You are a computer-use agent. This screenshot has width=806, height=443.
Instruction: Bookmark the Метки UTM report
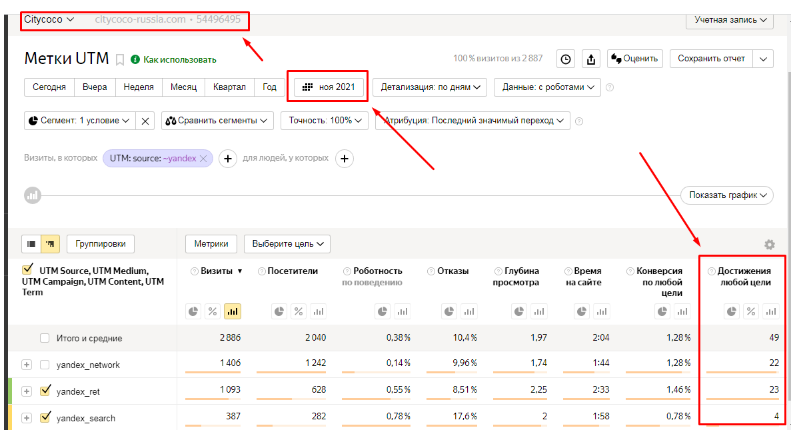point(120,60)
